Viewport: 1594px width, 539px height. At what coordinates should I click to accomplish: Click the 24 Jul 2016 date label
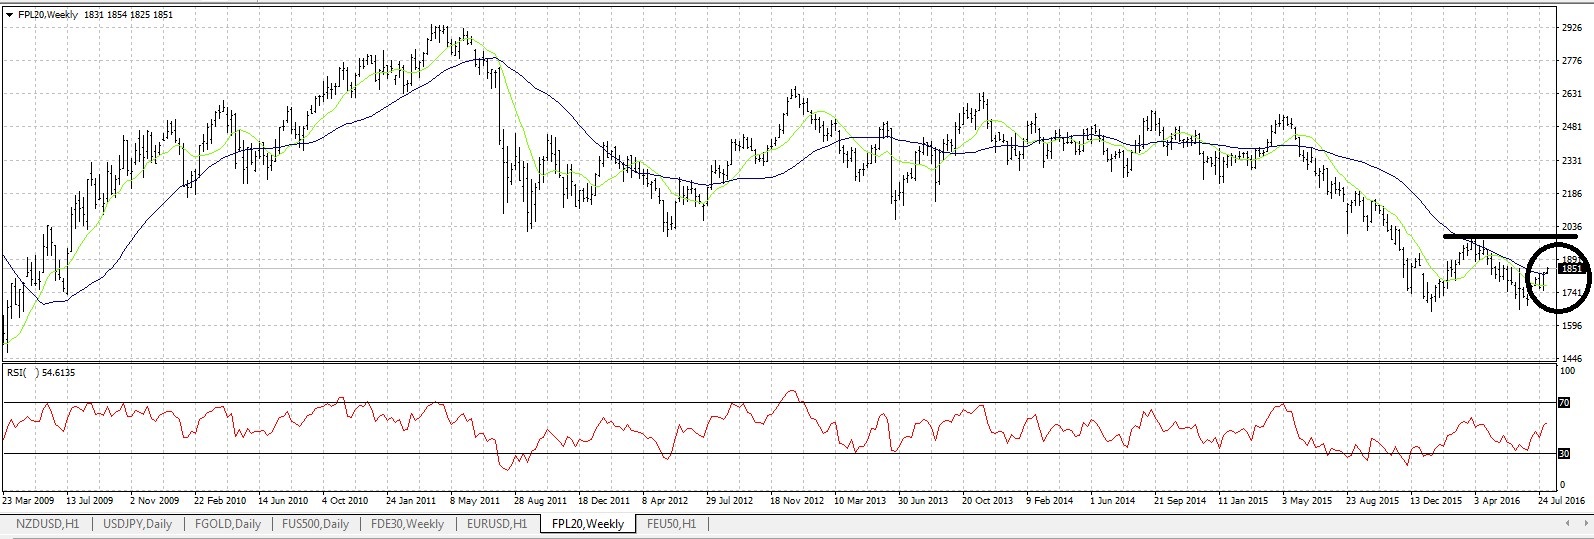click(1562, 499)
